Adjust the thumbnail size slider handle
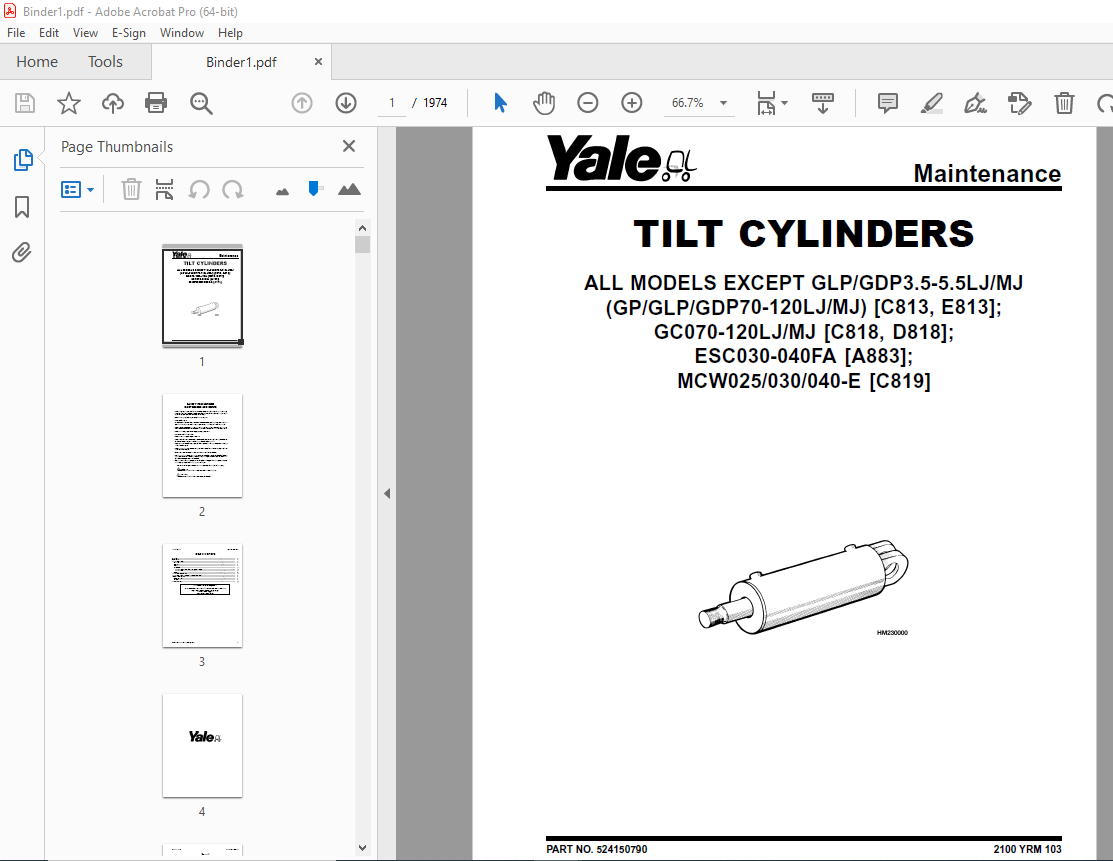 314,188
